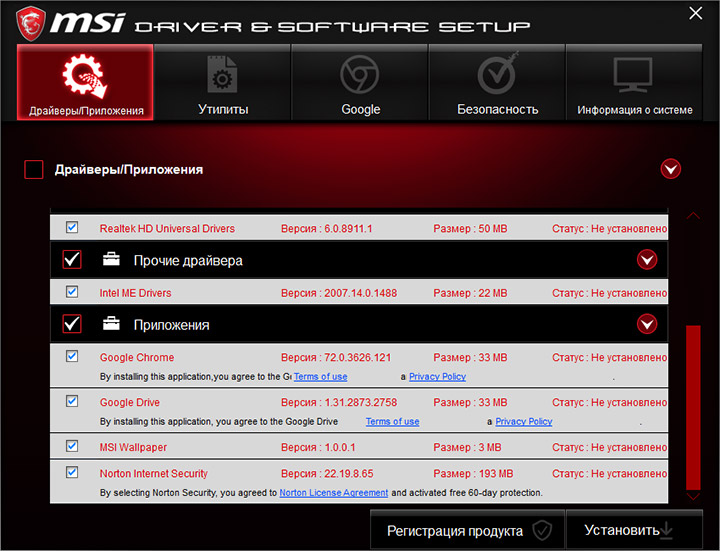
Task: Click version text 2007.14.0.1488
Action: [x=360, y=293]
